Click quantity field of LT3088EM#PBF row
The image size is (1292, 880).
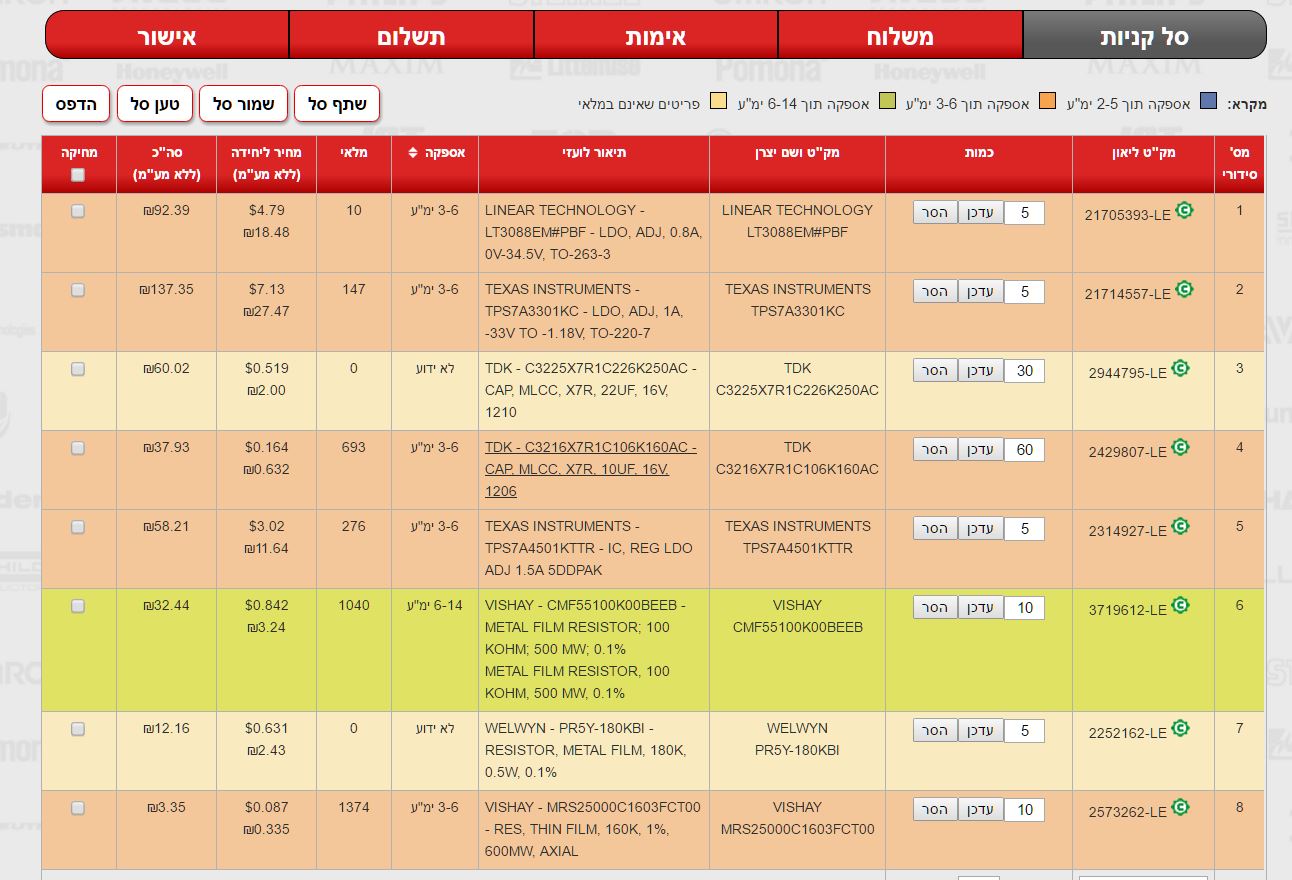coord(1025,213)
